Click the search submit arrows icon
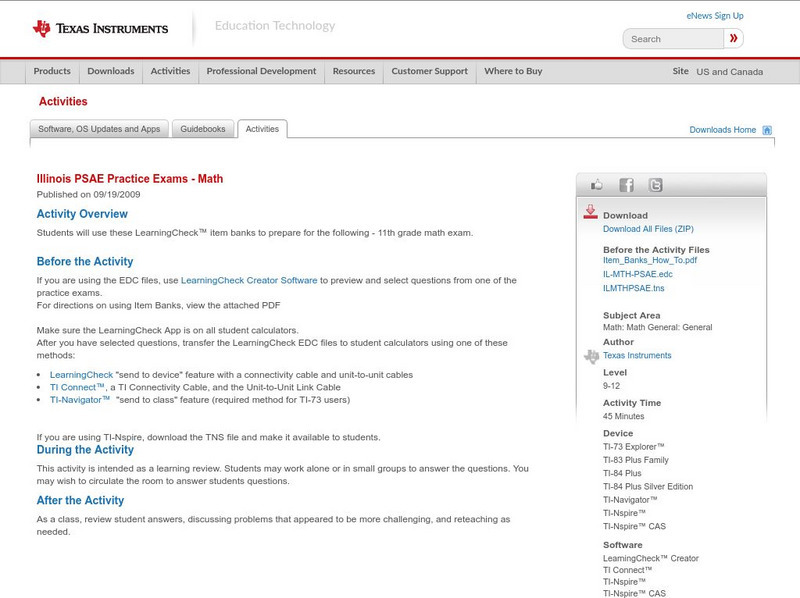 (x=733, y=38)
